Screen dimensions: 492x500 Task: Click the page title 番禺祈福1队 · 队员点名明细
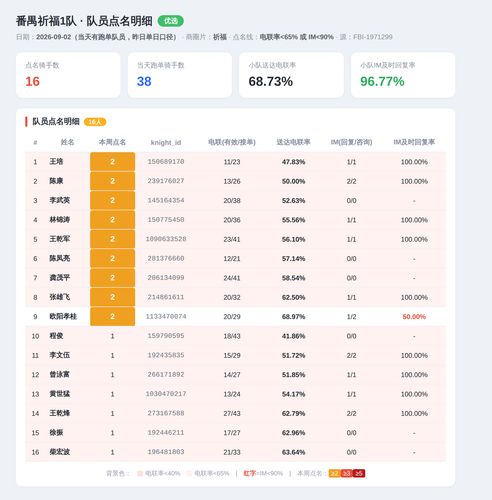[x=84, y=21]
